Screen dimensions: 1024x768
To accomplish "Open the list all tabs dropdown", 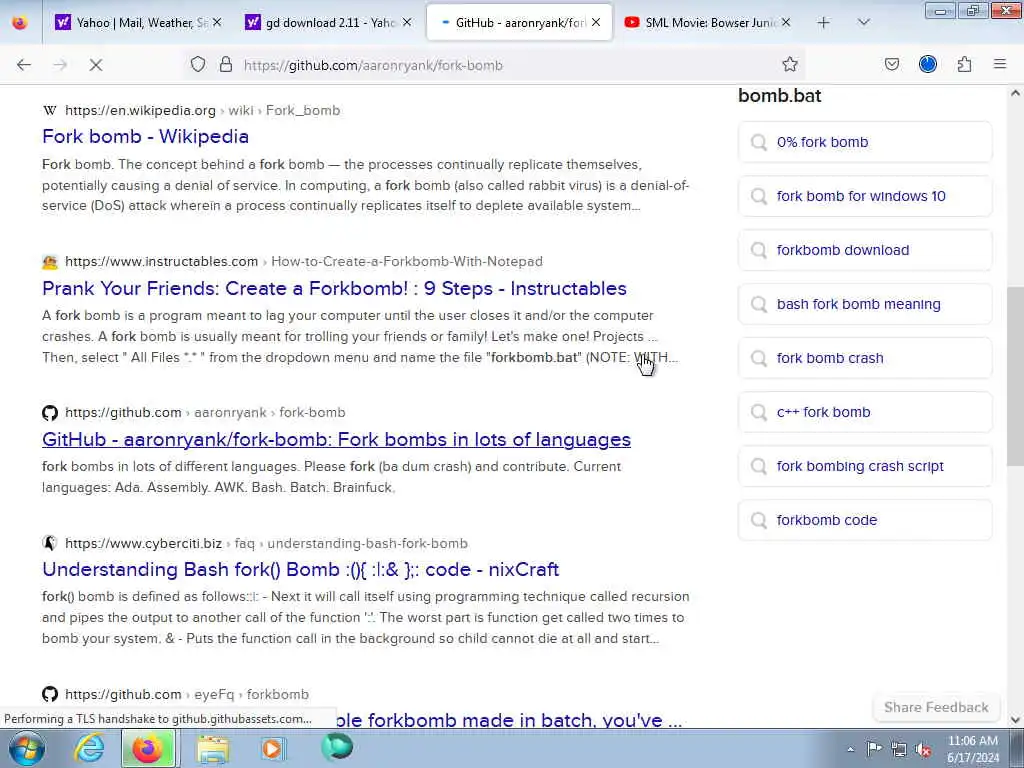I will (863, 23).
